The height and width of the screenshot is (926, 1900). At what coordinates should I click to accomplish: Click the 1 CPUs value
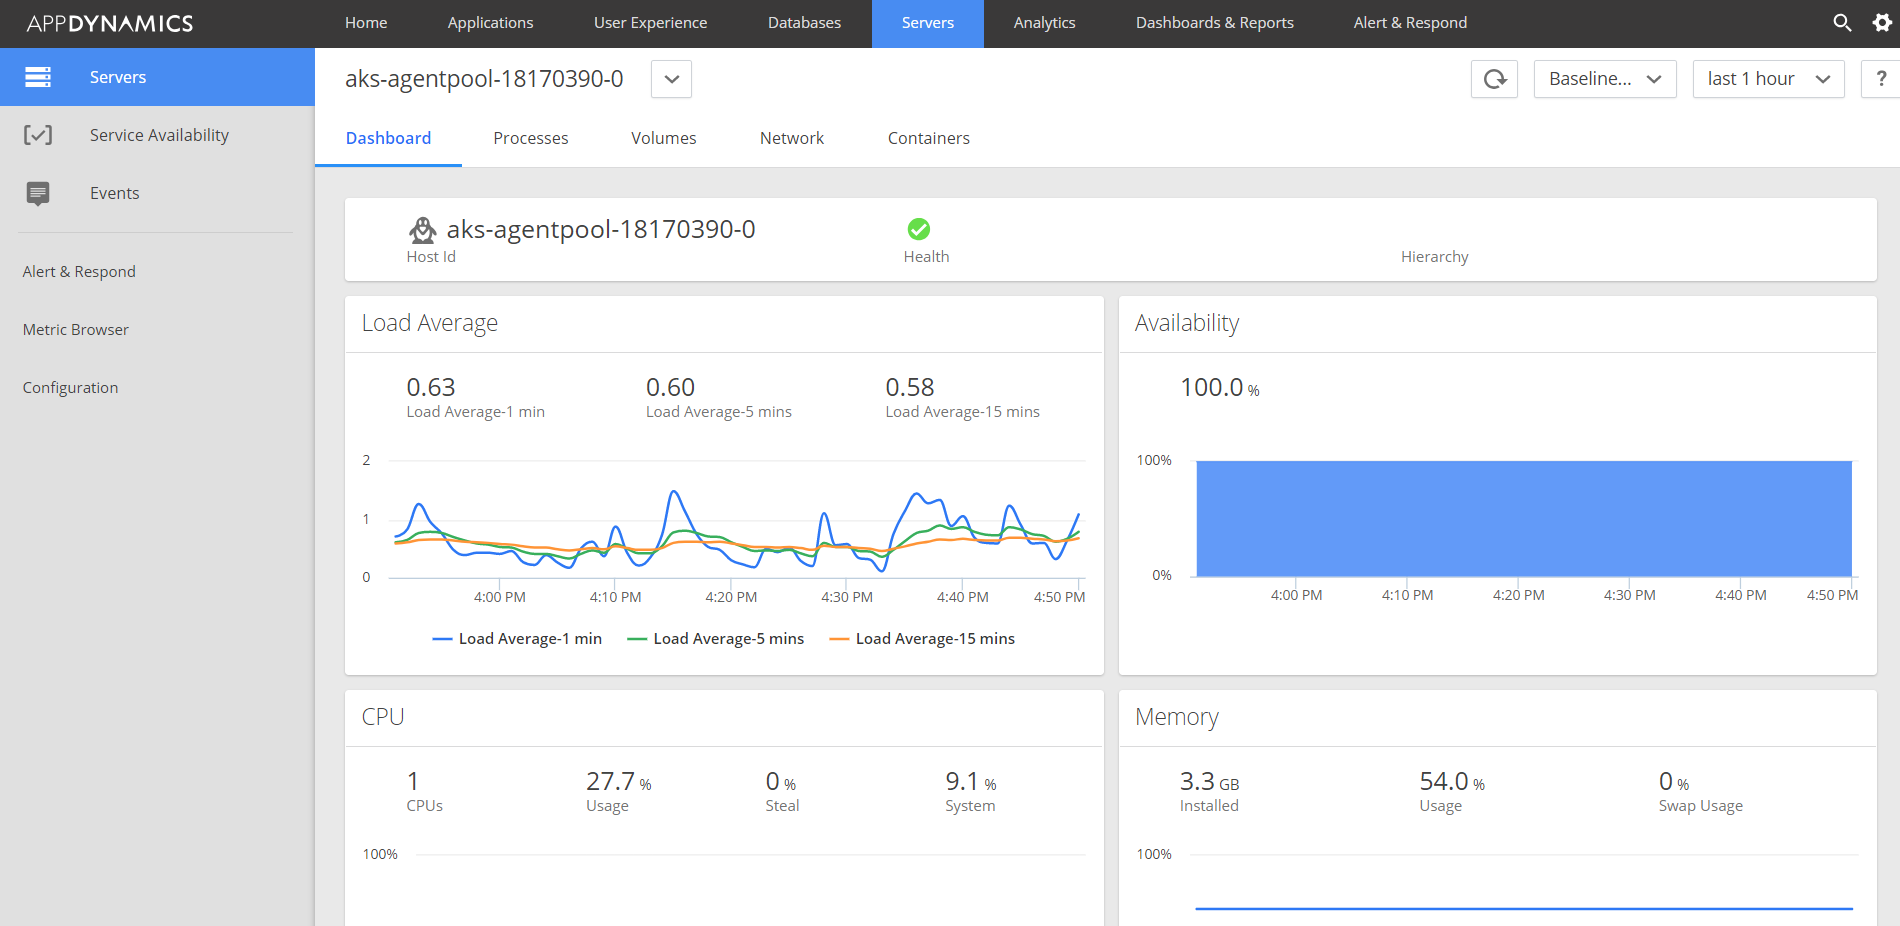pyautogui.click(x=413, y=781)
